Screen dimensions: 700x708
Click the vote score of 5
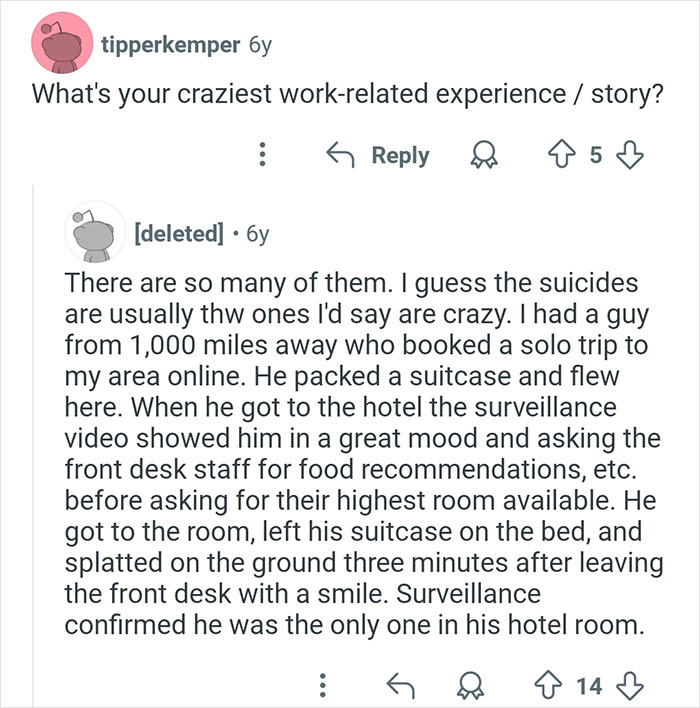595,156
